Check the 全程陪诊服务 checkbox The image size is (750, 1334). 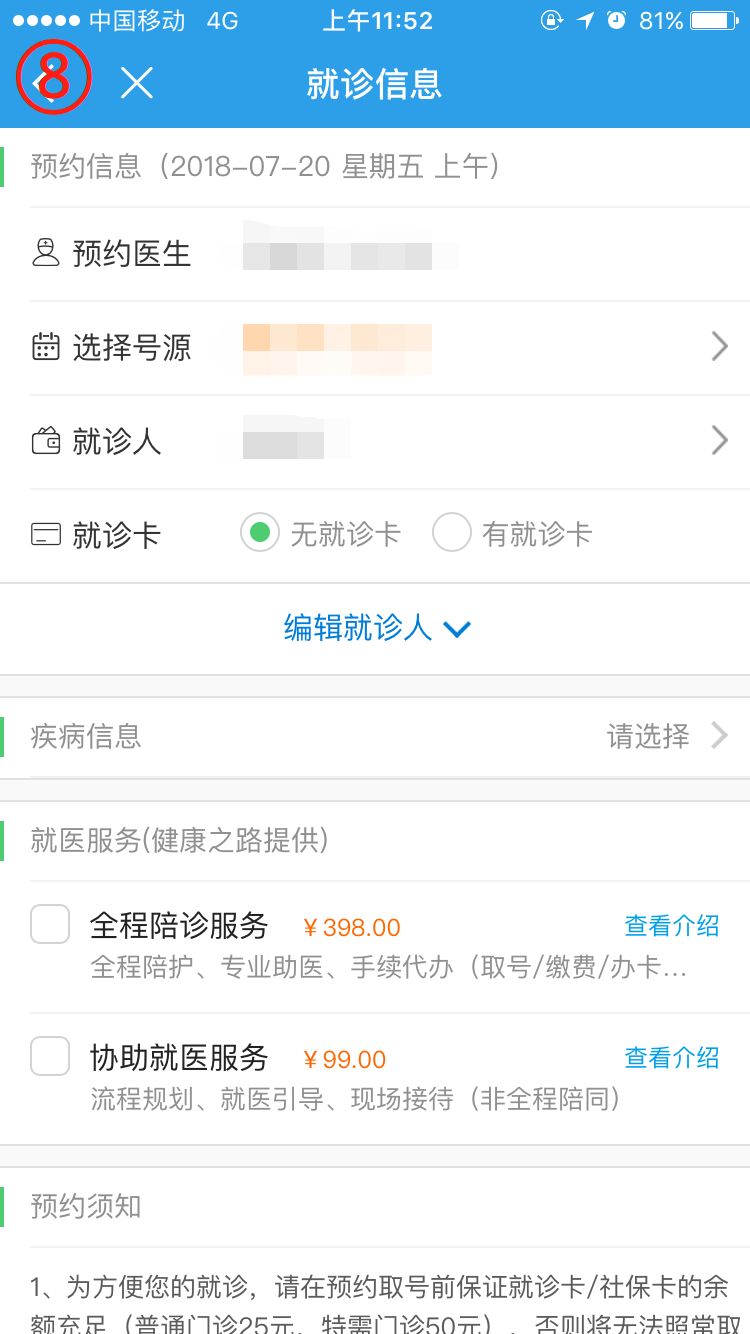(x=50, y=924)
